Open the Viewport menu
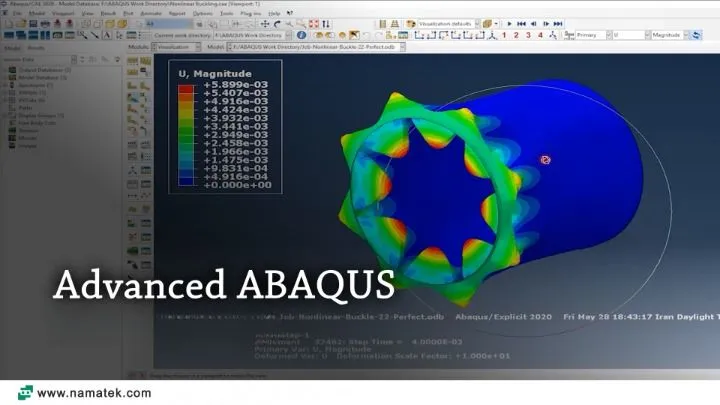720x405 pixels. point(63,13)
